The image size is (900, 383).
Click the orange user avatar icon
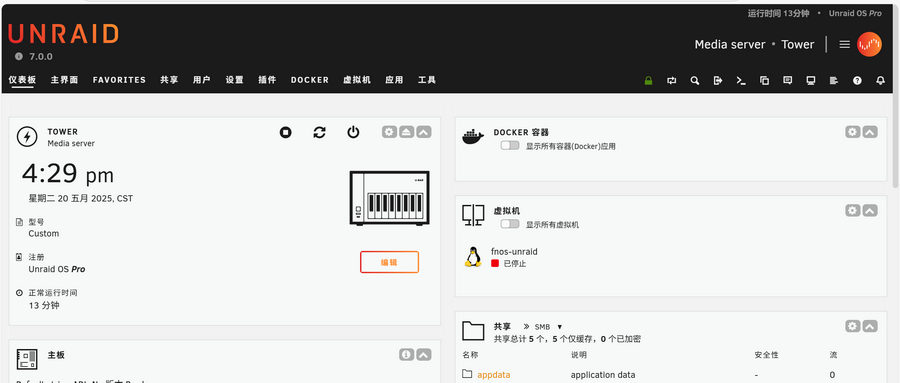pos(869,44)
